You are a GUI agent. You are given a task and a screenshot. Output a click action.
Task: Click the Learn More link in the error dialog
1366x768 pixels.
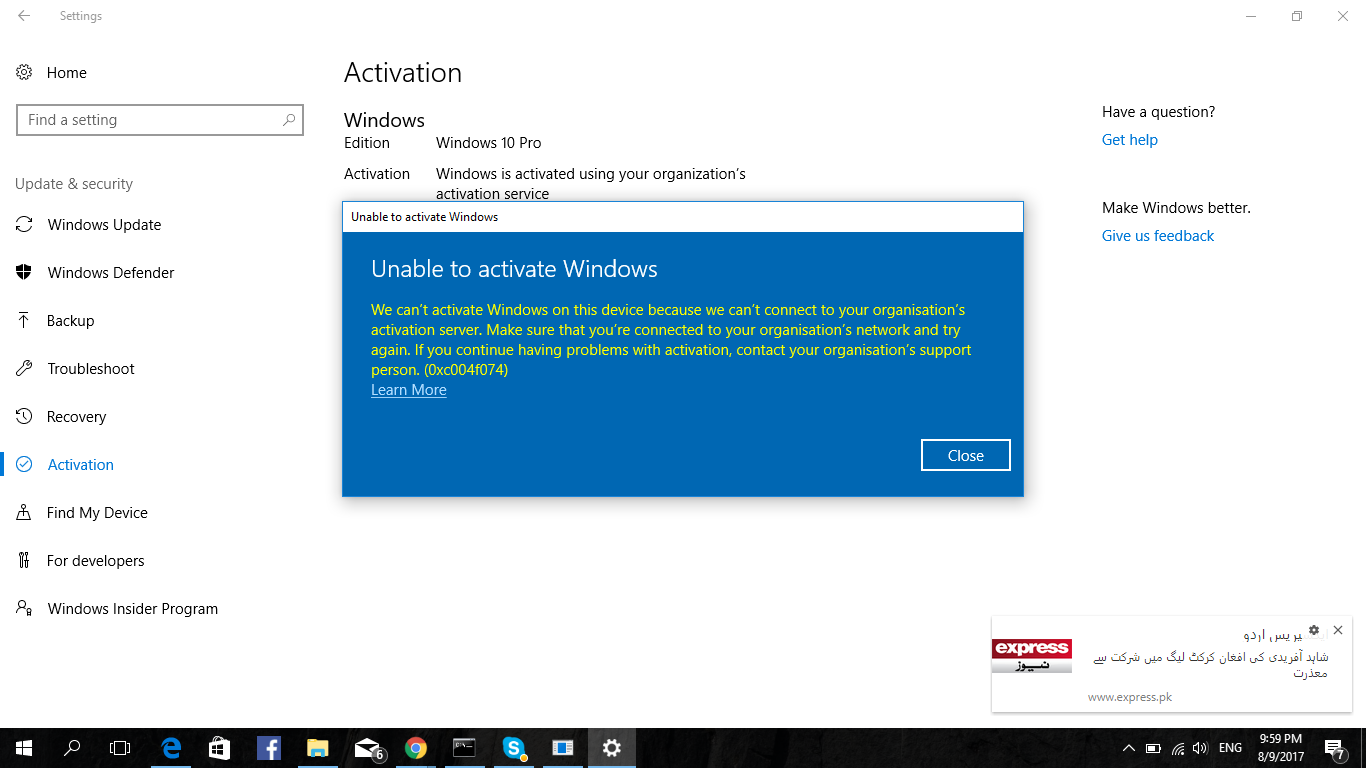click(409, 390)
